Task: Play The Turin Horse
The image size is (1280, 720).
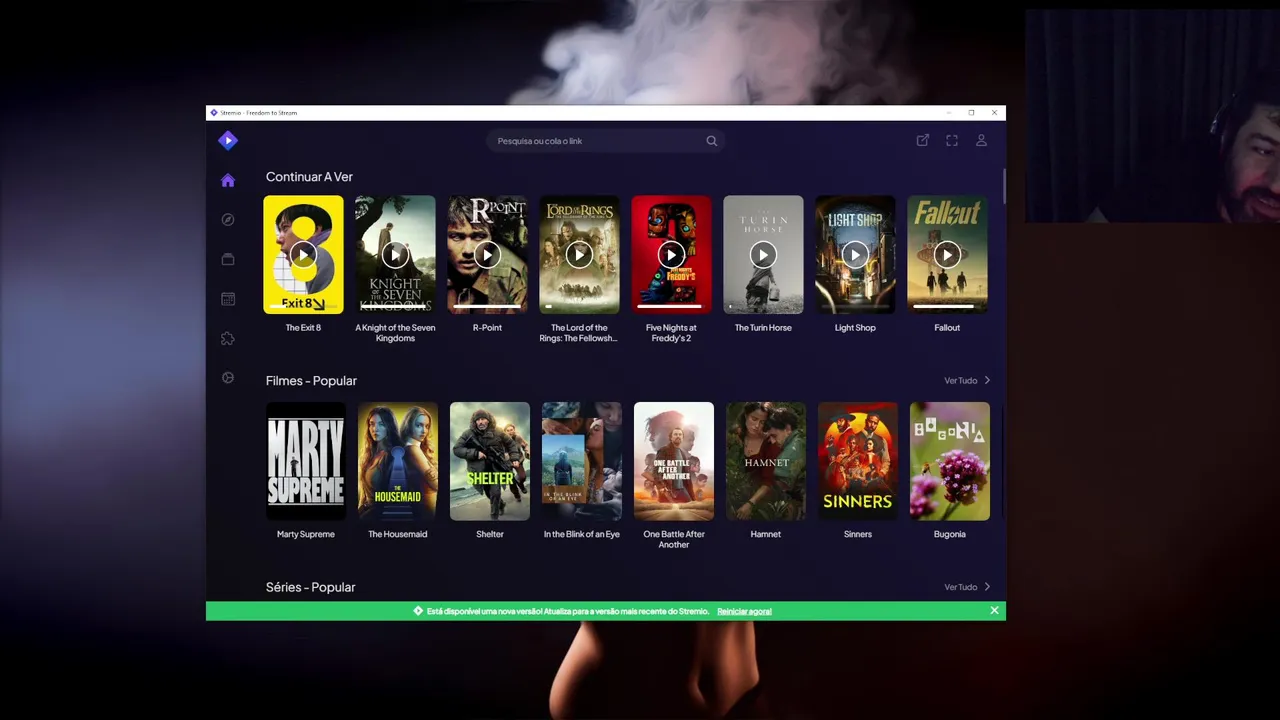Action: pyautogui.click(x=763, y=255)
